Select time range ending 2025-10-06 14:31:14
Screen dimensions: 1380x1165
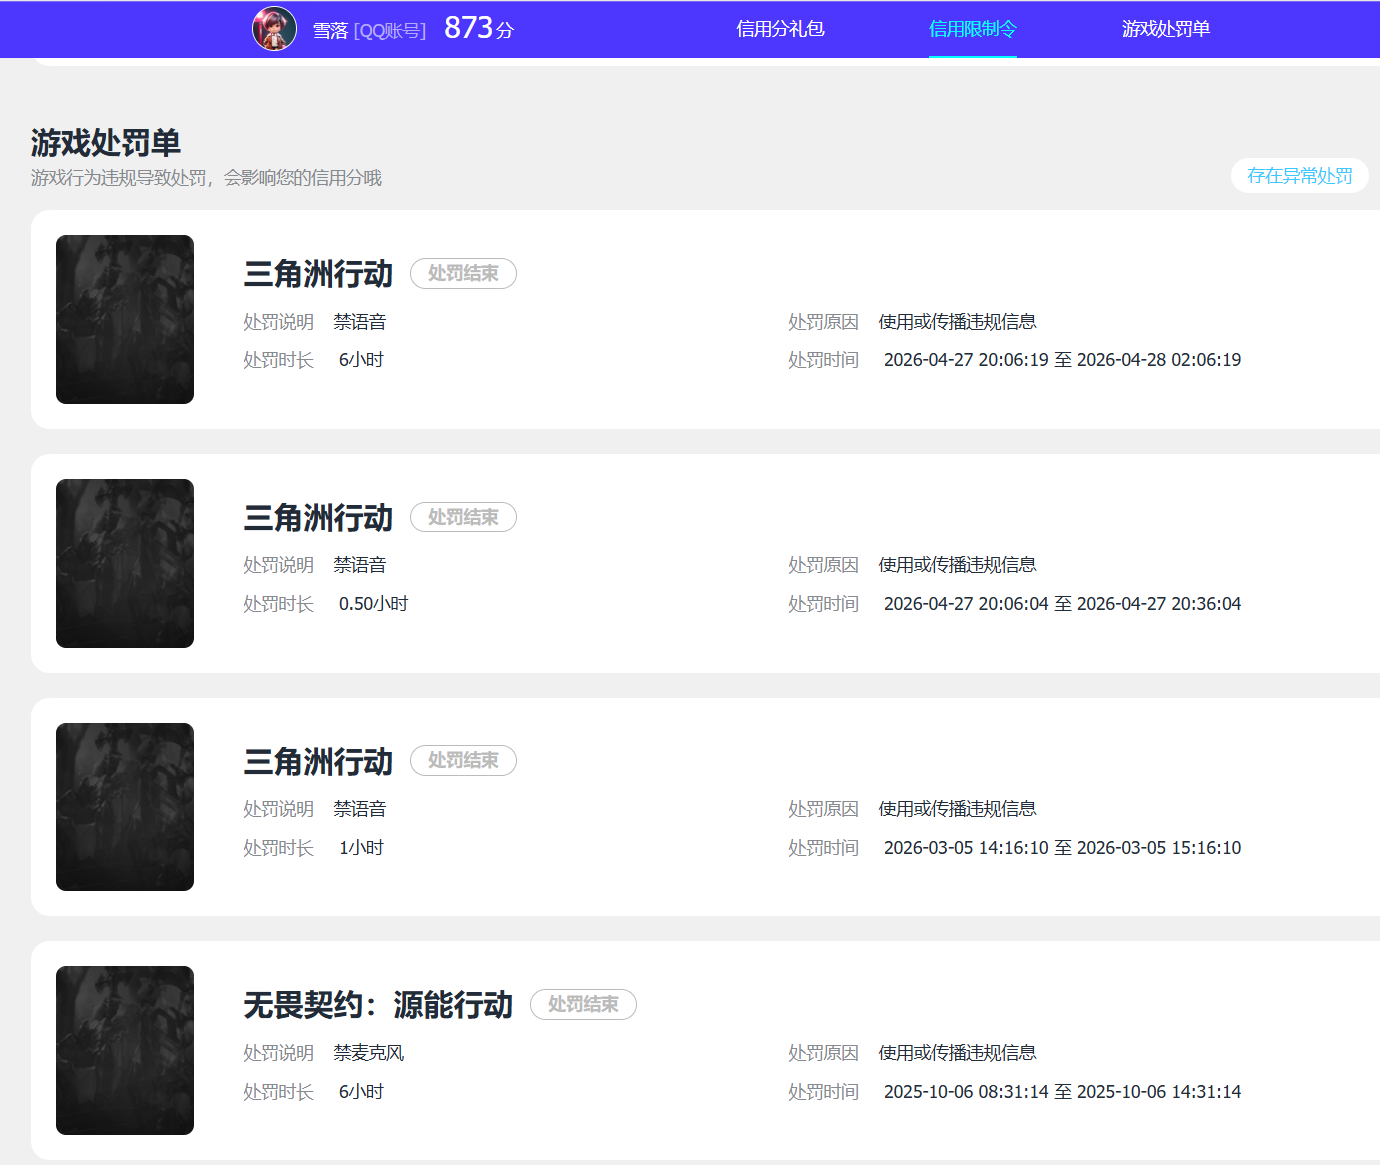(1062, 1092)
